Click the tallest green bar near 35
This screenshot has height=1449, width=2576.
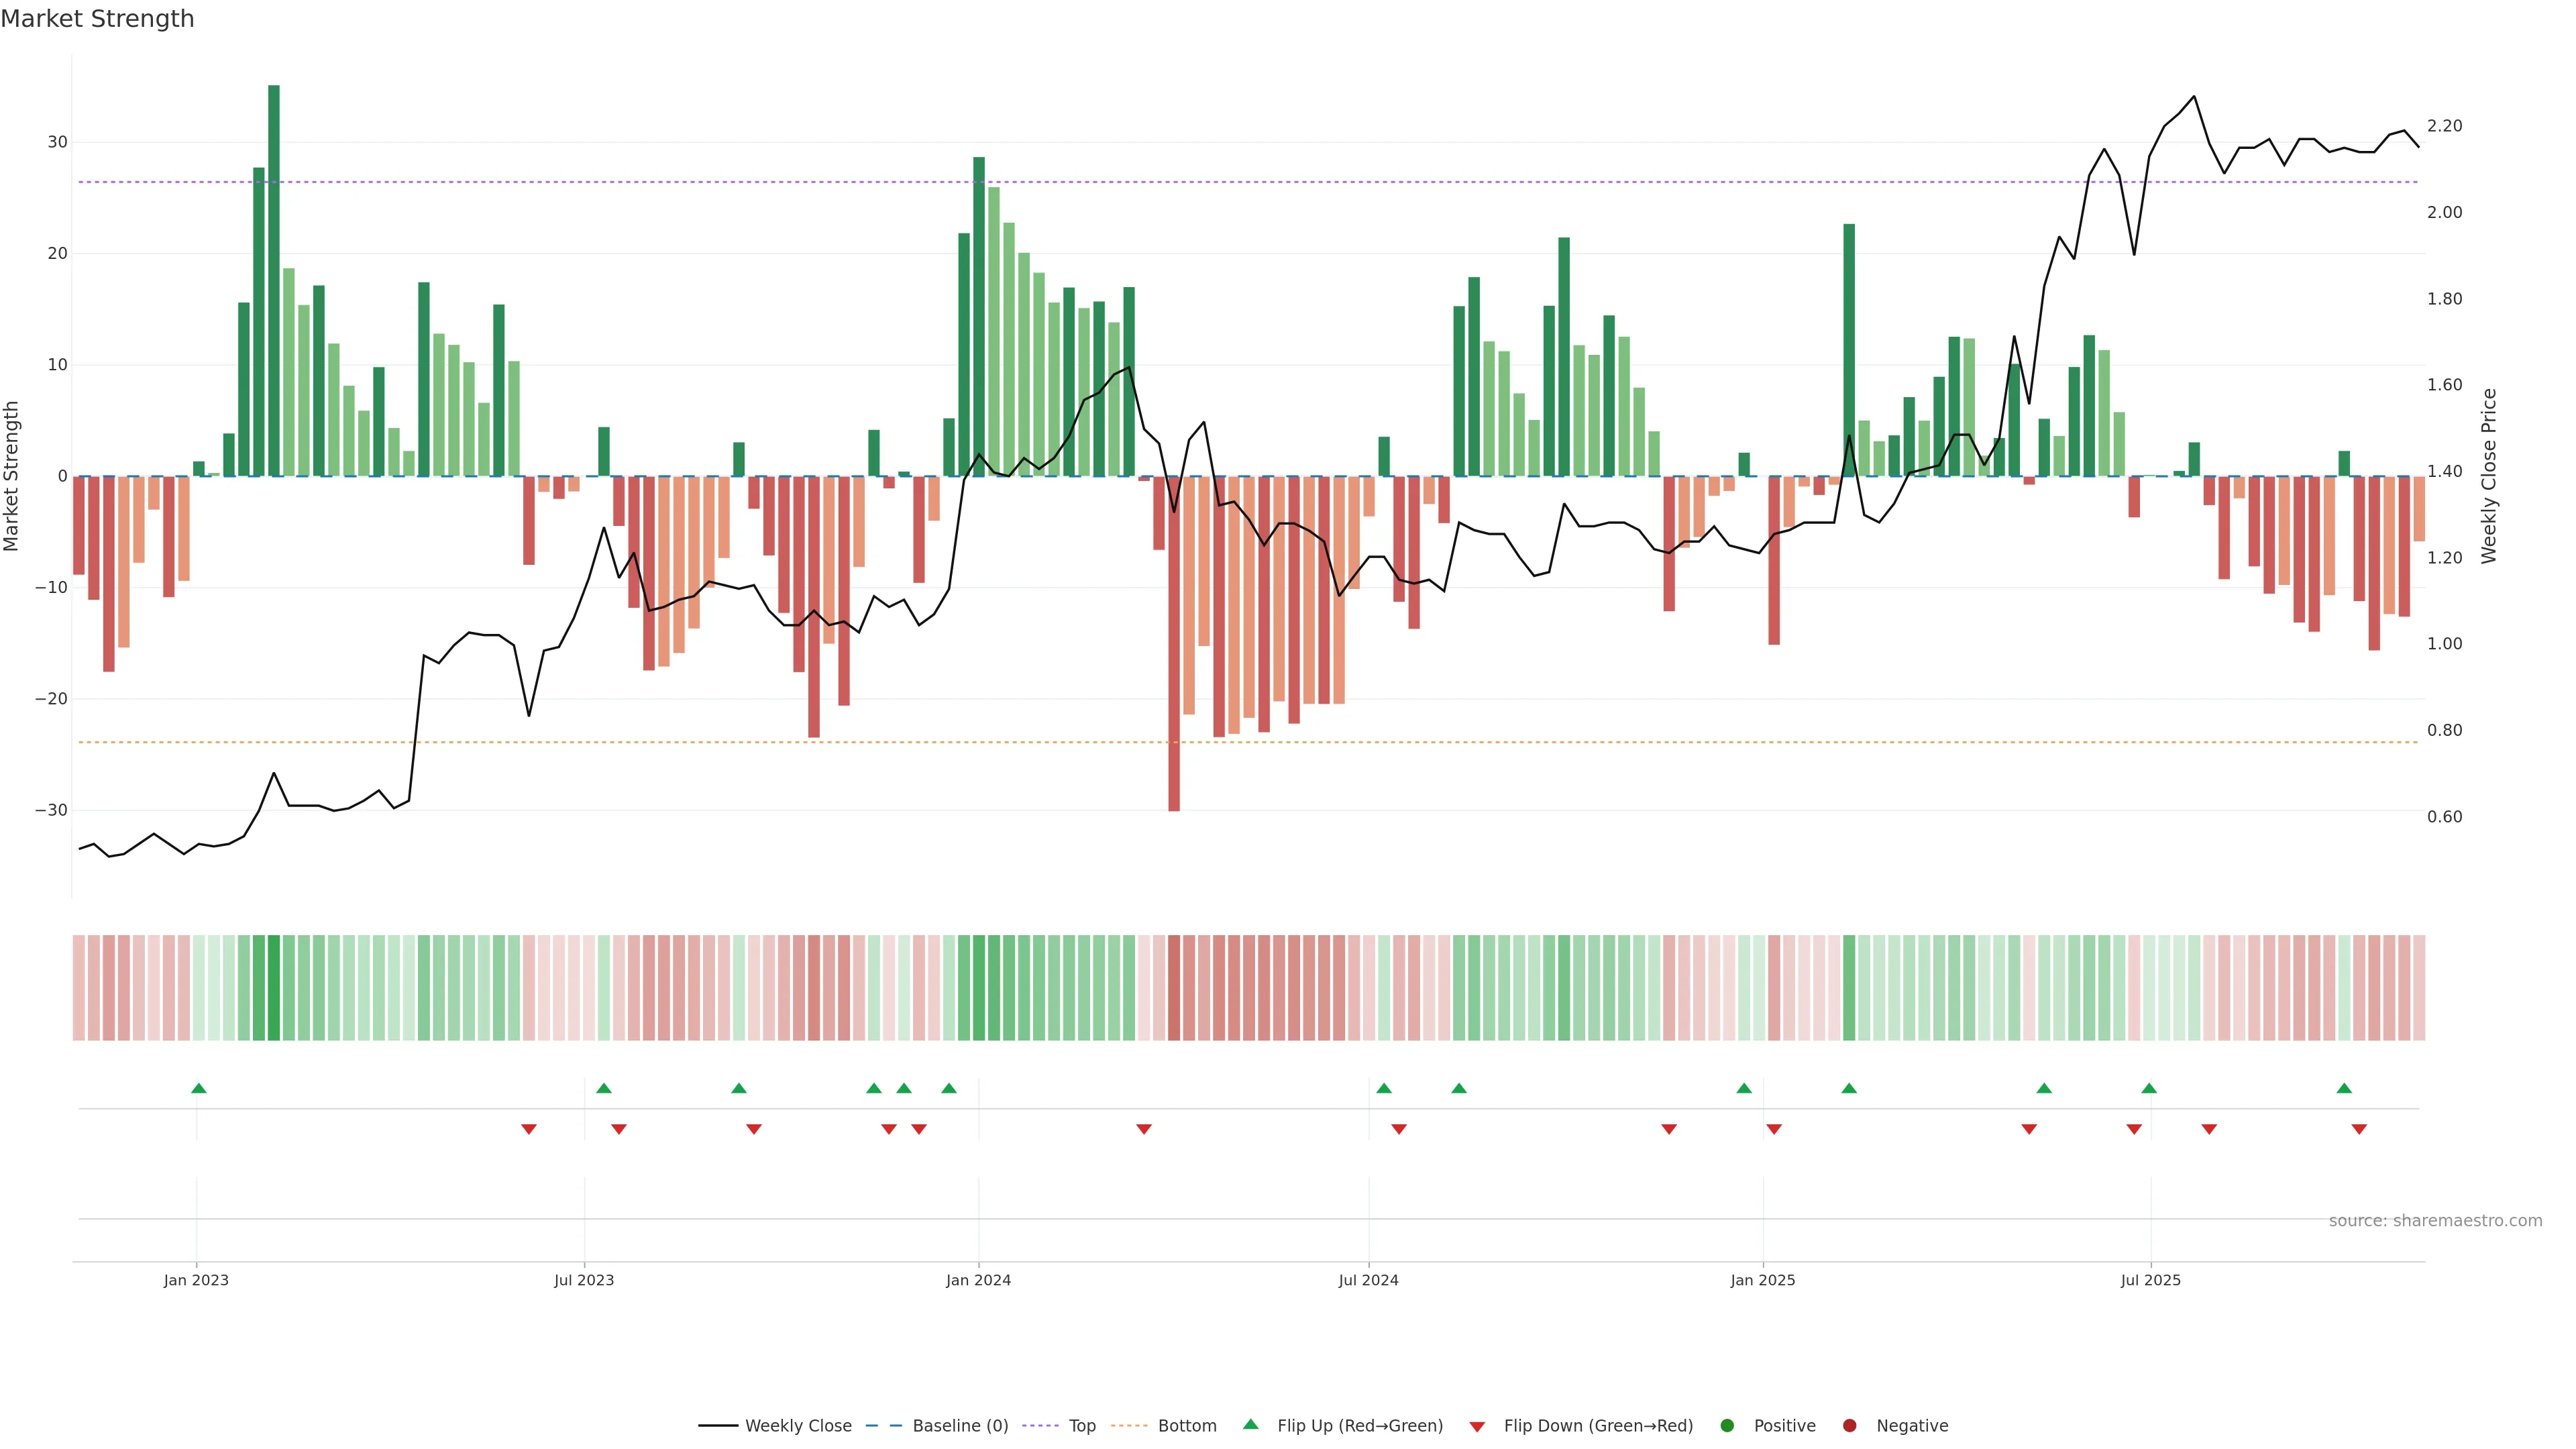click(x=274, y=280)
